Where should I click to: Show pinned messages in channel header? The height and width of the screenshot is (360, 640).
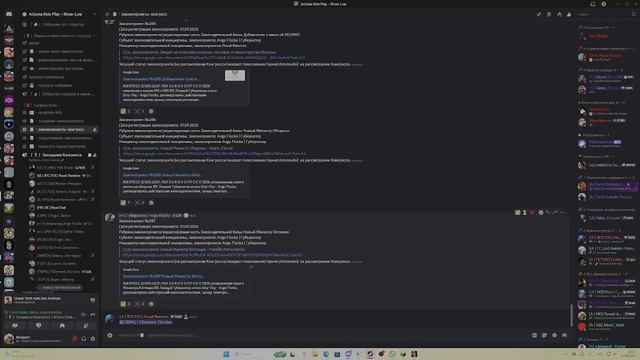[559, 14]
